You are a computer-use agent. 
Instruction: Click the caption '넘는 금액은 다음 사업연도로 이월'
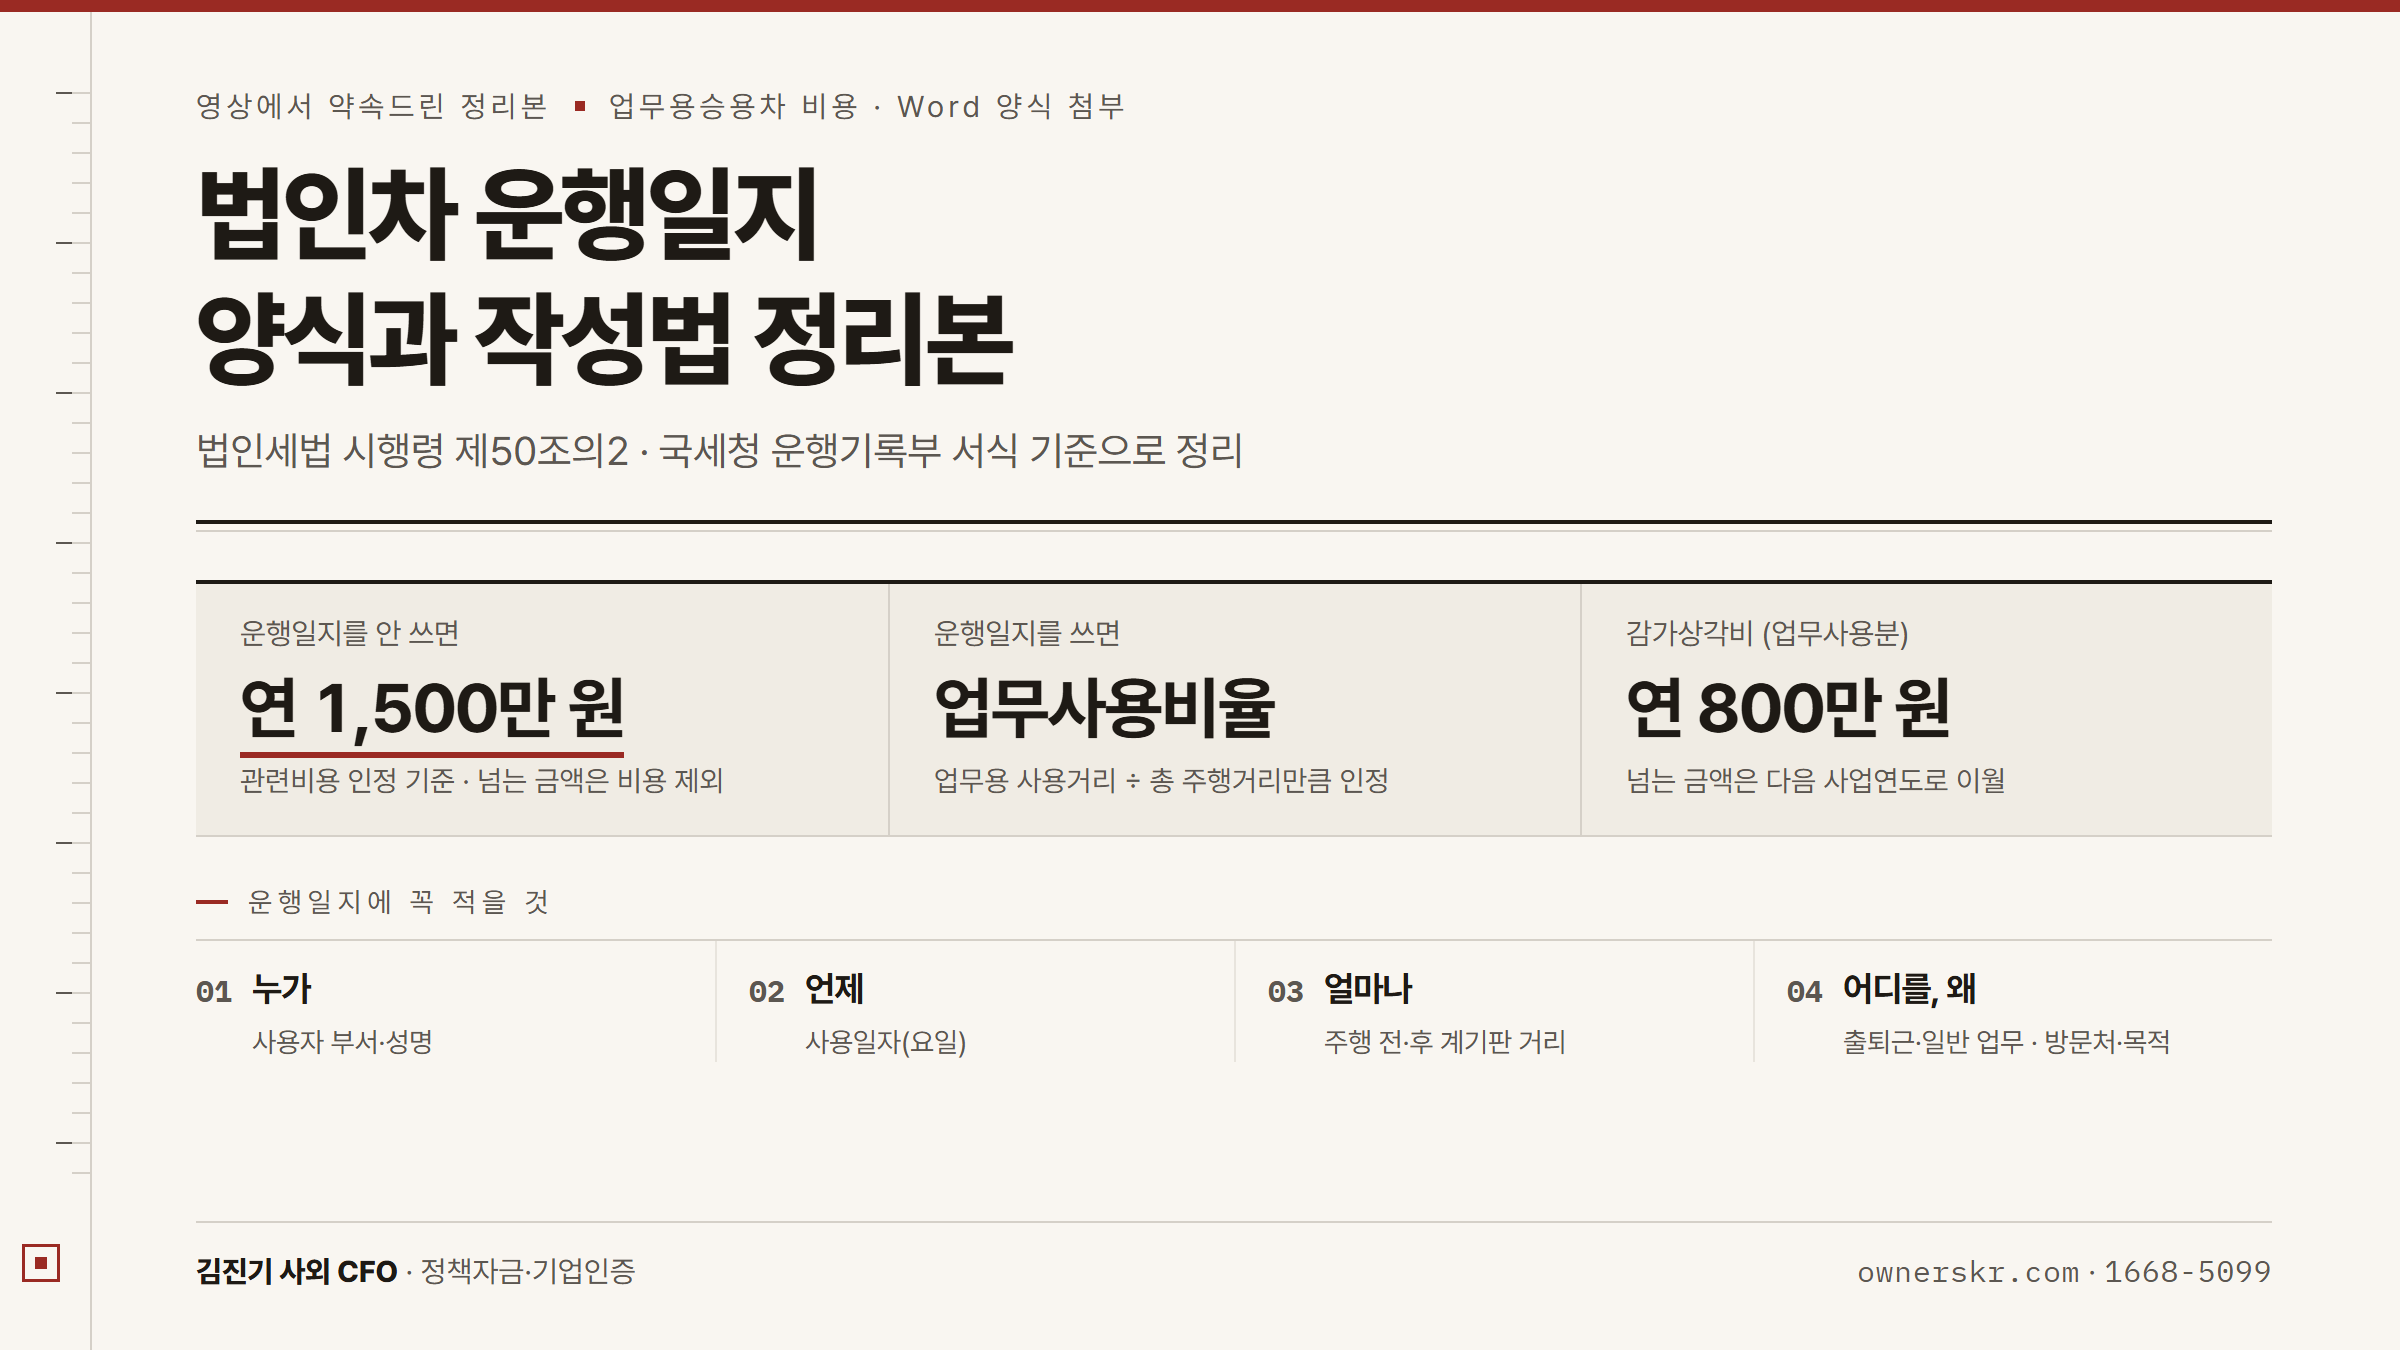(1815, 780)
